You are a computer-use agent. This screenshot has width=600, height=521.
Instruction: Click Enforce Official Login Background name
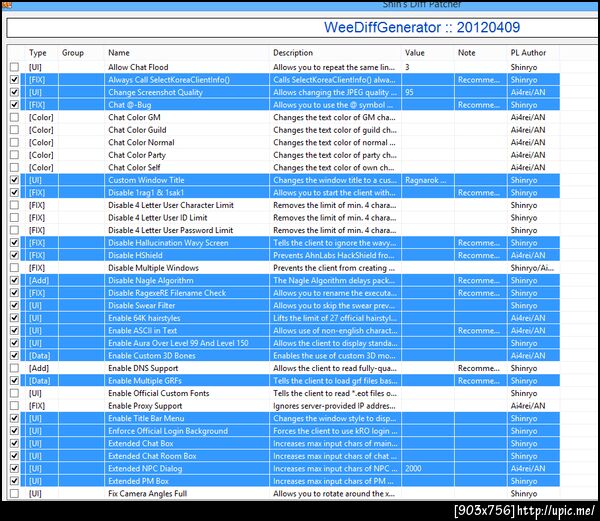point(168,431)
